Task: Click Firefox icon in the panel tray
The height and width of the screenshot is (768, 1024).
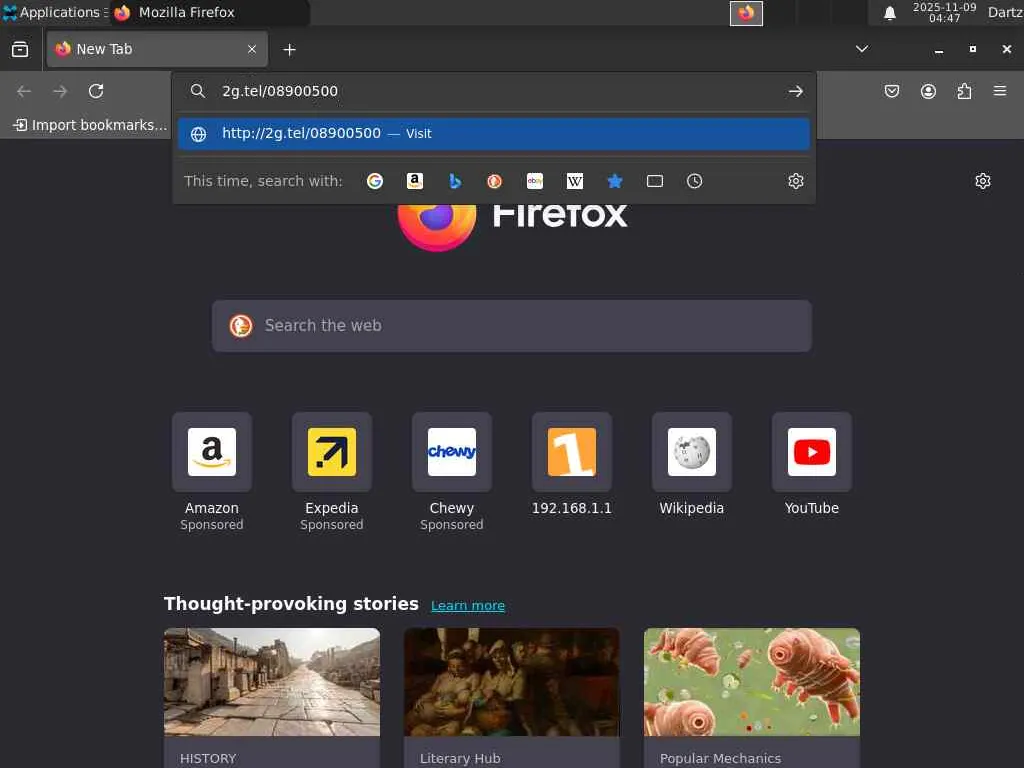Action: coord(746,13)
